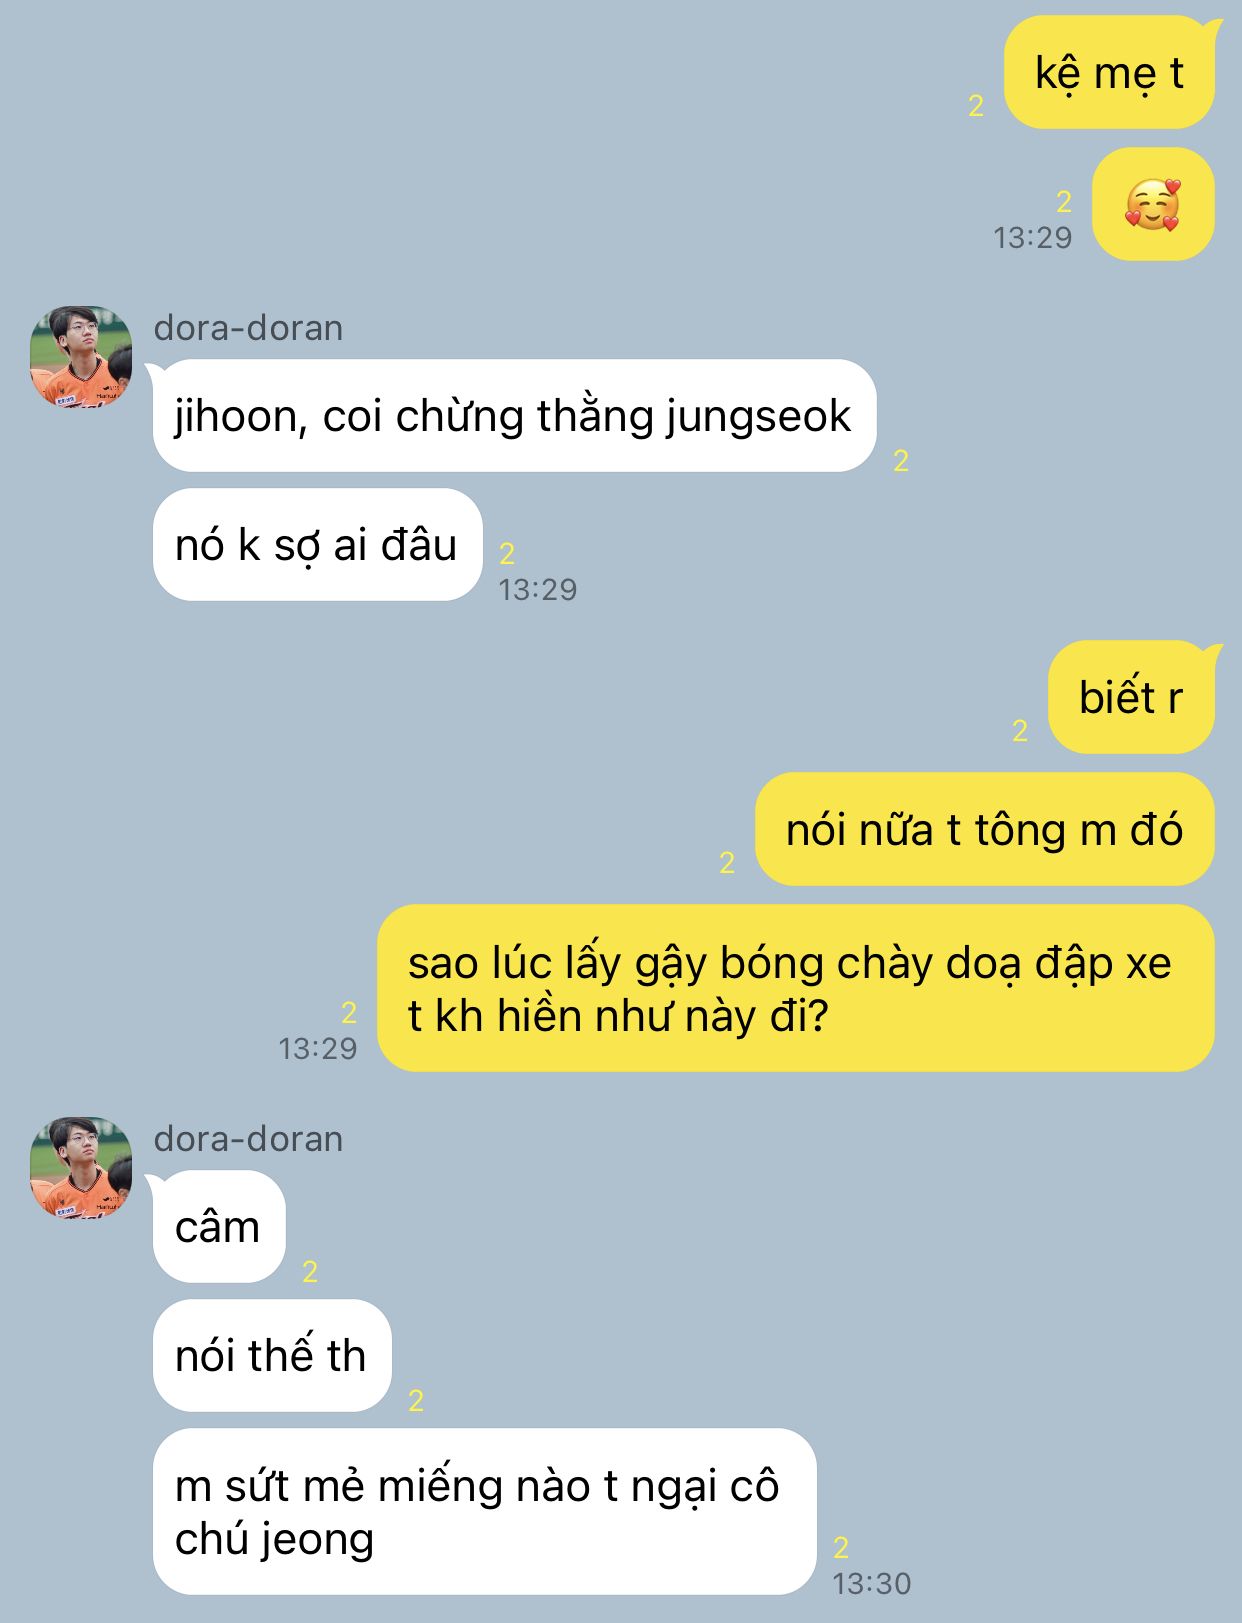Tap the message about 'gậy bóng chày'
1242x1623 pixels.
coord(796,988)
